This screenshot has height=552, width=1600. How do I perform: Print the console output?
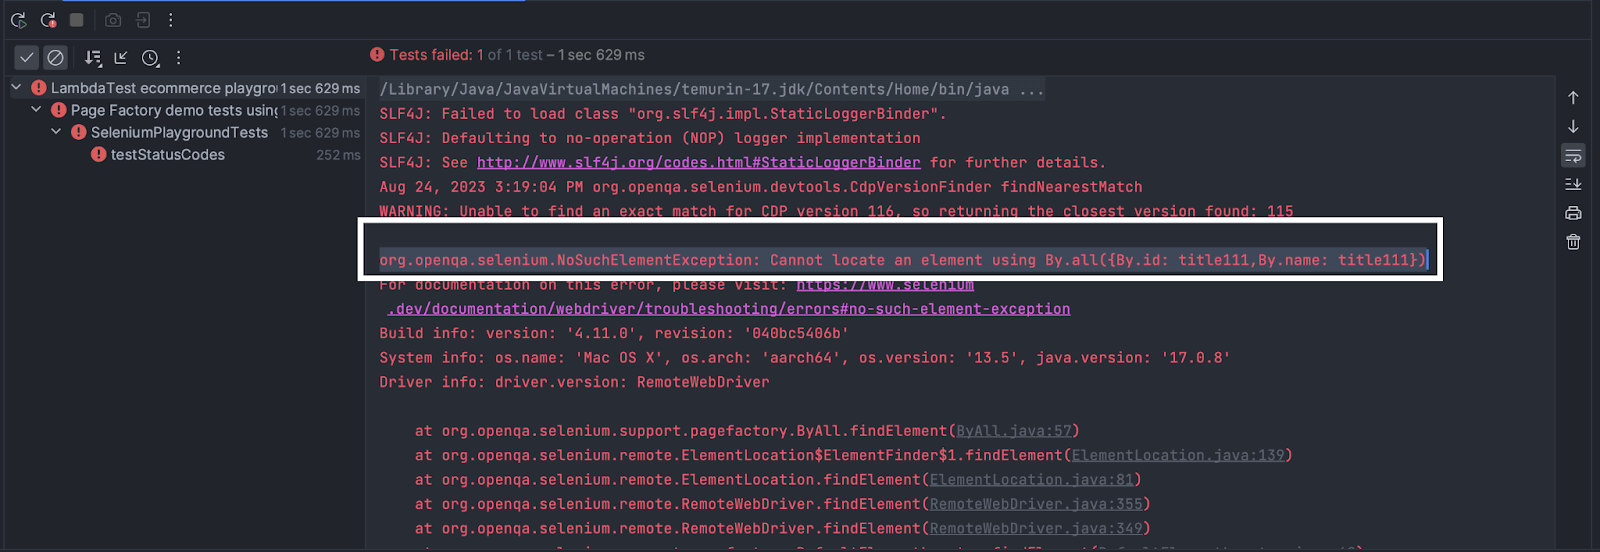click(1573, 213)
